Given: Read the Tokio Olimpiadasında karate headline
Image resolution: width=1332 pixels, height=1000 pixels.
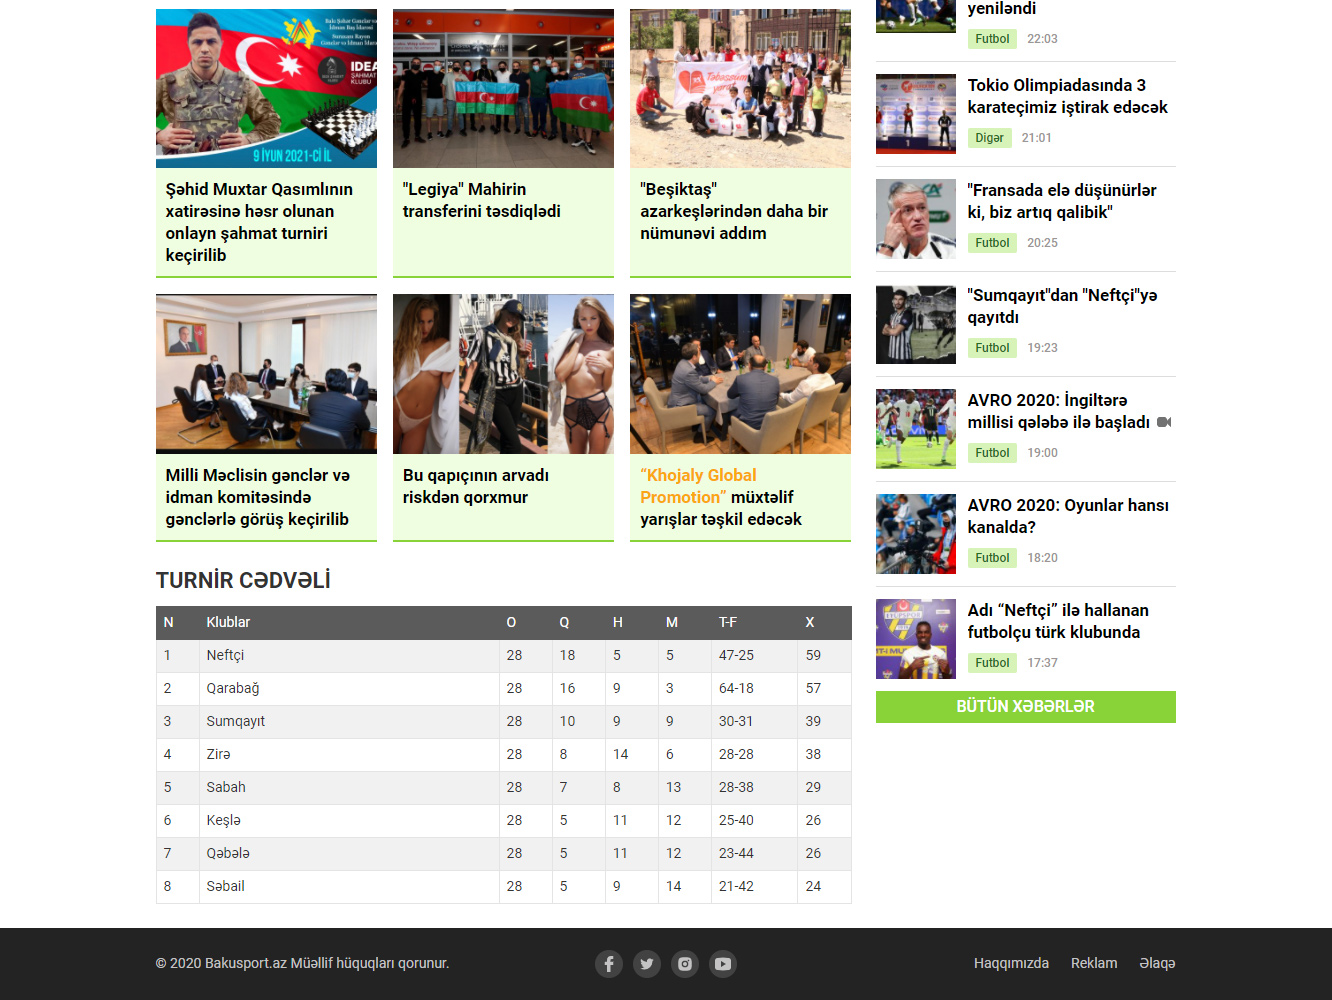Looking at the screenshot, I should (x=1067, y=96).
